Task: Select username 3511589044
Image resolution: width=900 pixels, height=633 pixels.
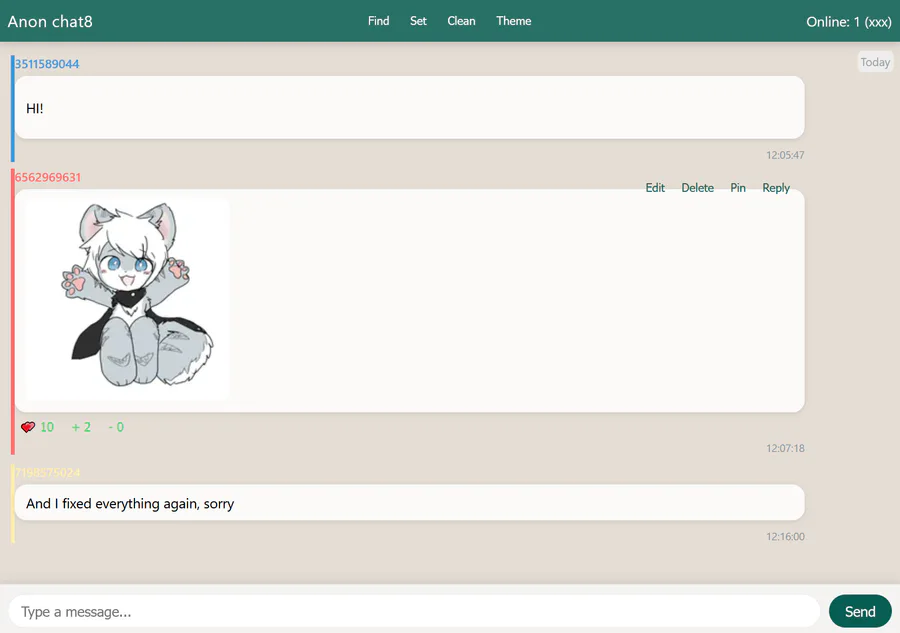Action: [47, 64]
